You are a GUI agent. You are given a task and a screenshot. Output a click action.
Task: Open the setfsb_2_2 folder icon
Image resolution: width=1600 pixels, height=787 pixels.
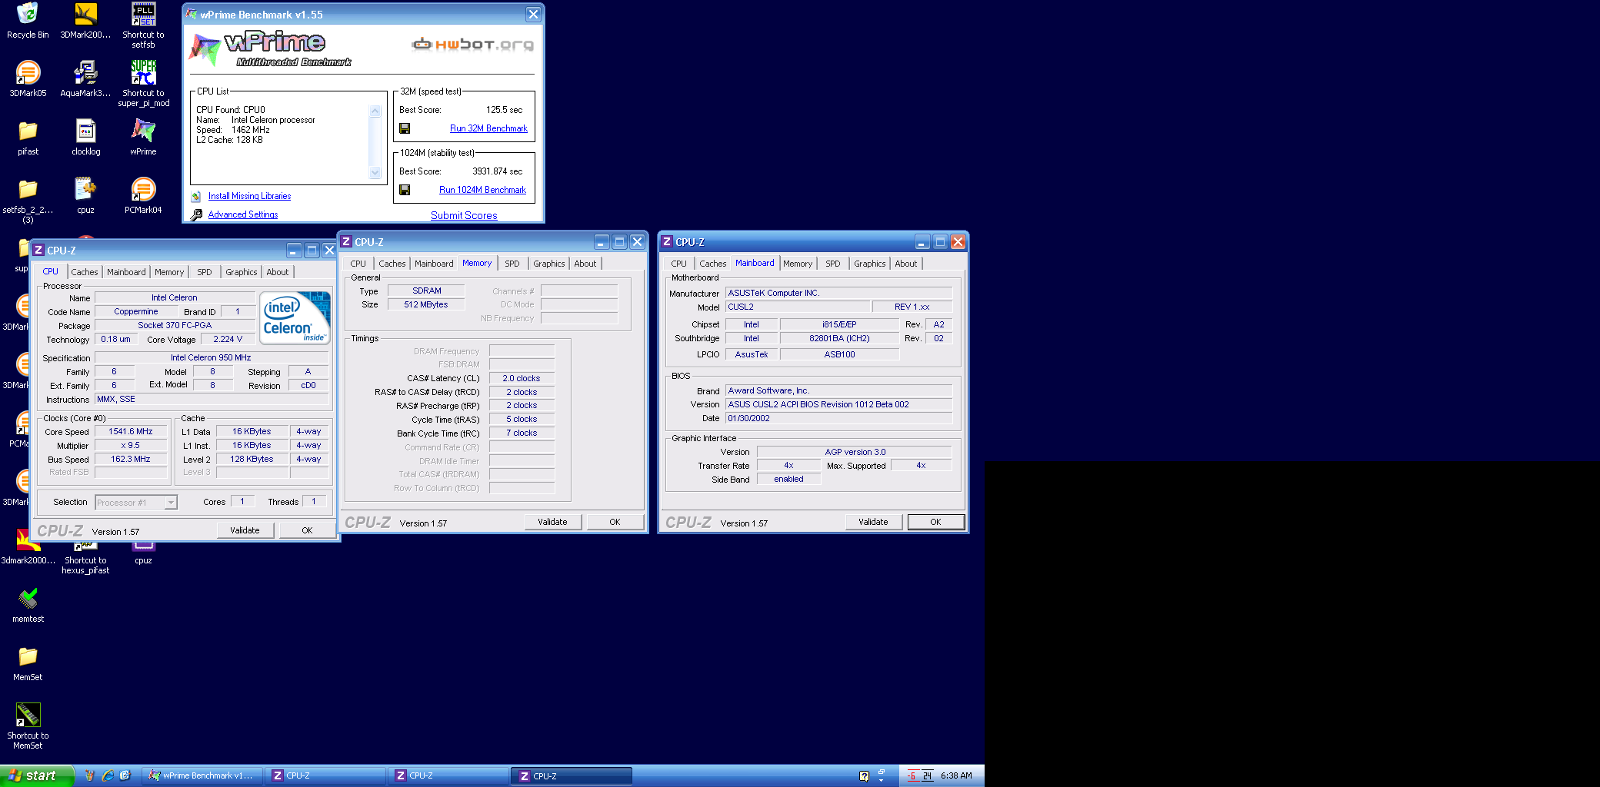coord(28,200)
